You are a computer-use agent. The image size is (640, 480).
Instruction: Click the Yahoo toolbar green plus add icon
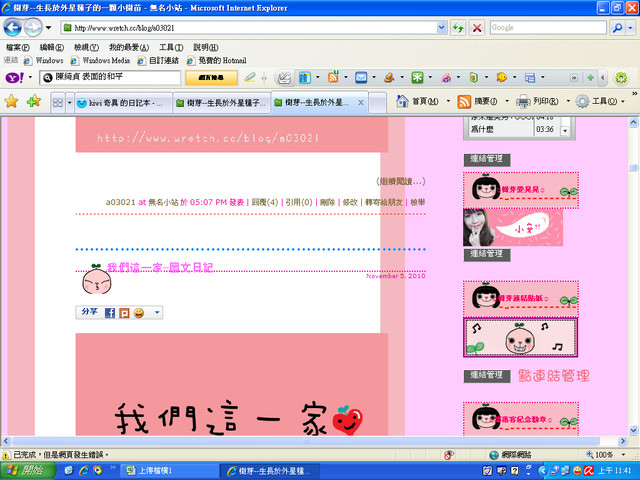pos(590,77)
